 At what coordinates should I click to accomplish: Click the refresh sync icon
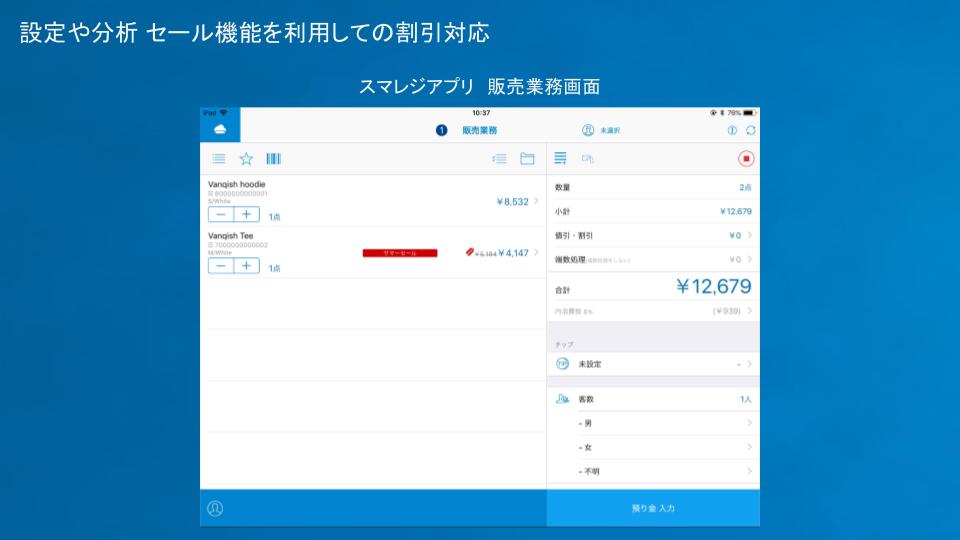click(x=750, y=130)
